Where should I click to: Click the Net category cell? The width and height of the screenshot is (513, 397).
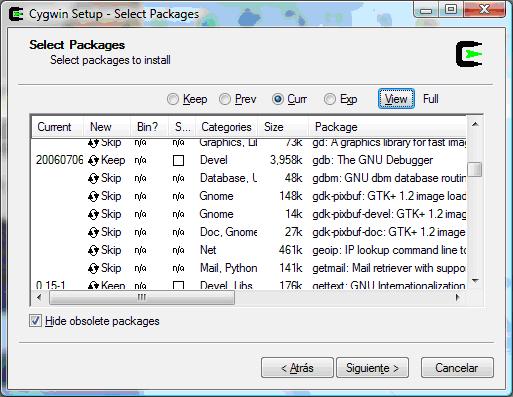[208, 250]
